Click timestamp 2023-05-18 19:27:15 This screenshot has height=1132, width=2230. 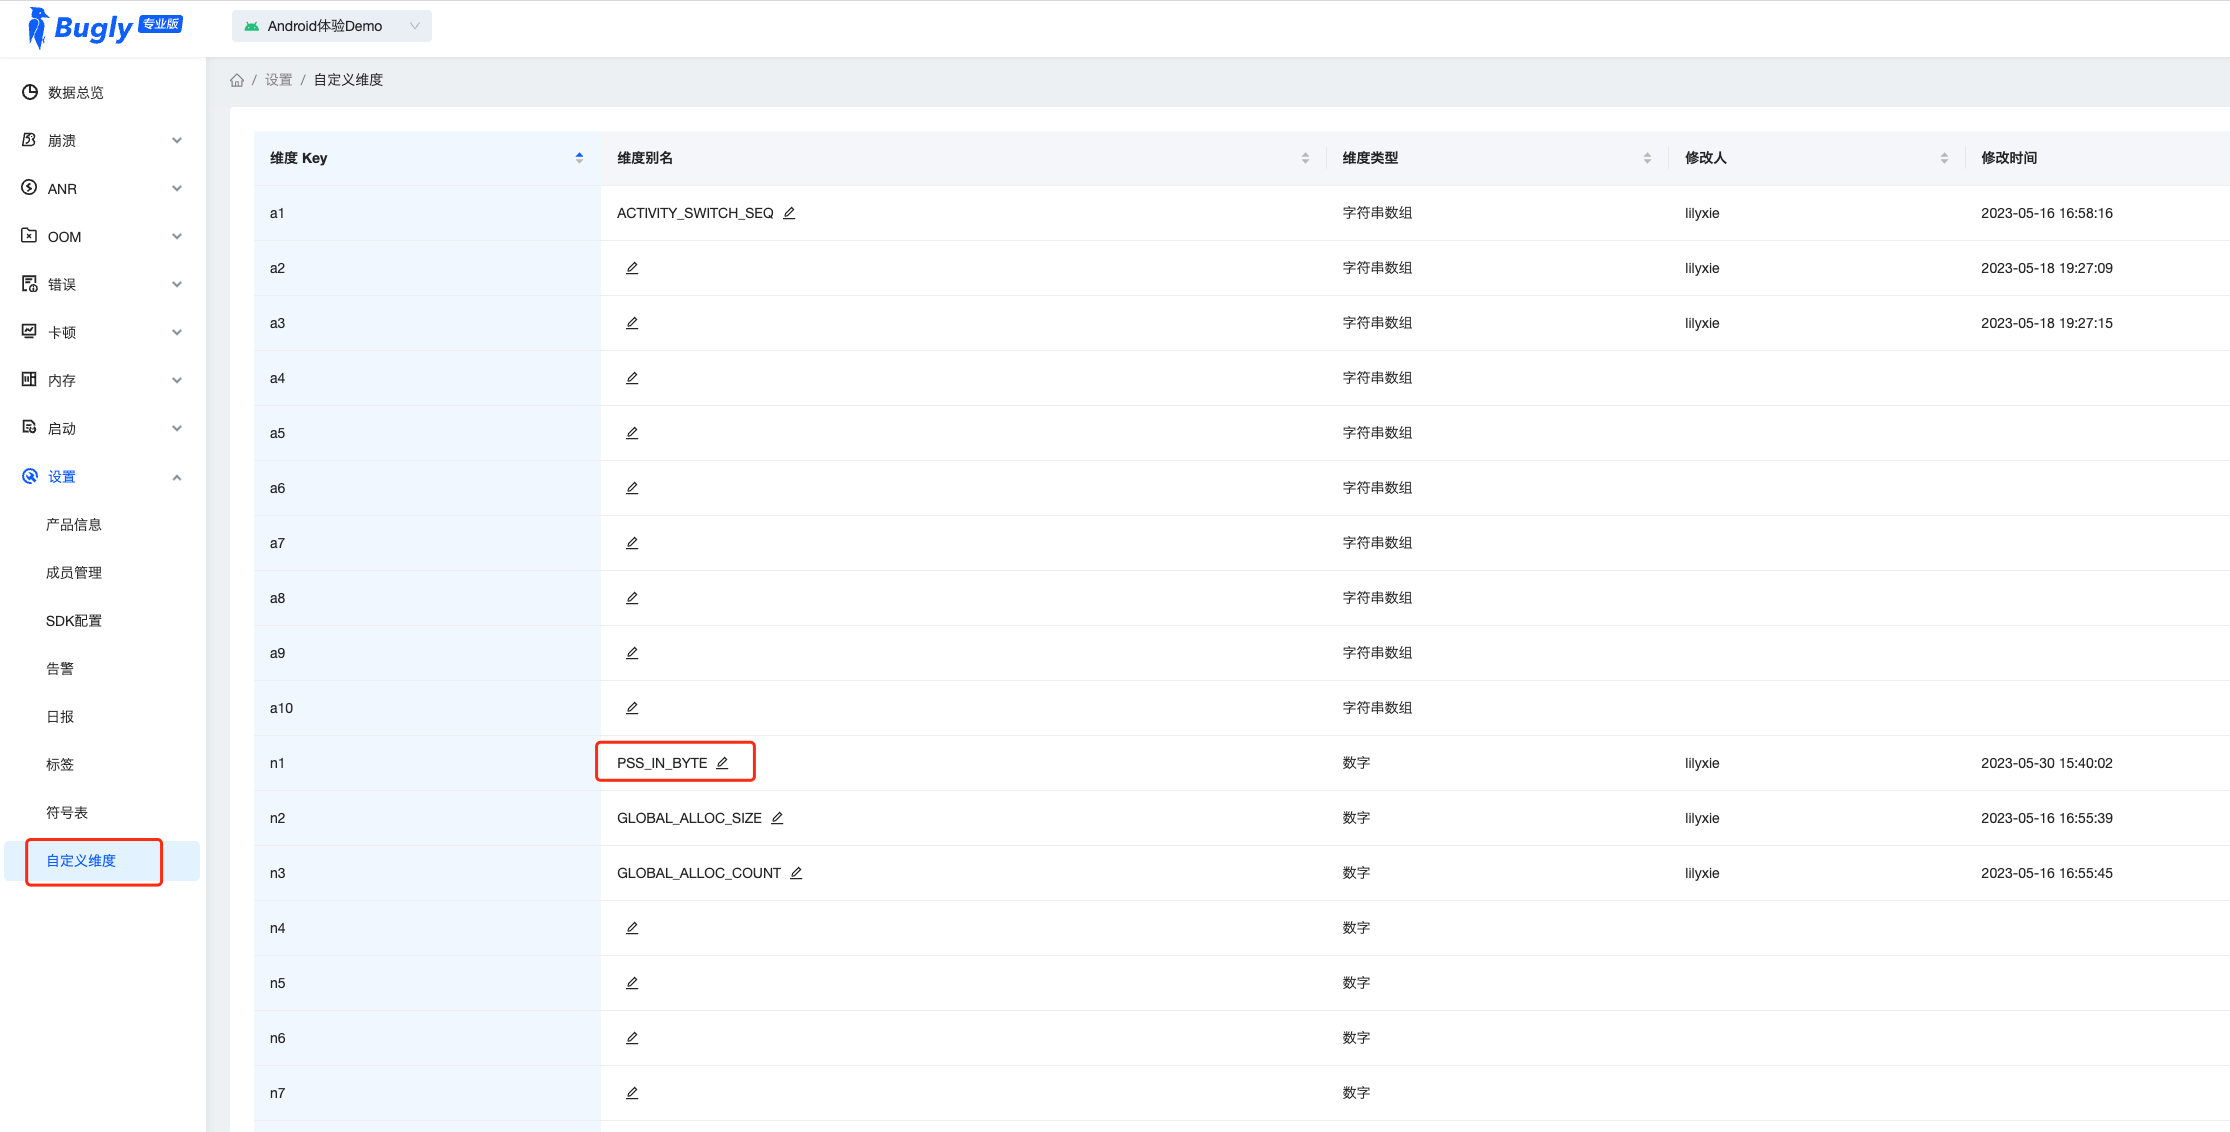click(x=2047, y=323)
